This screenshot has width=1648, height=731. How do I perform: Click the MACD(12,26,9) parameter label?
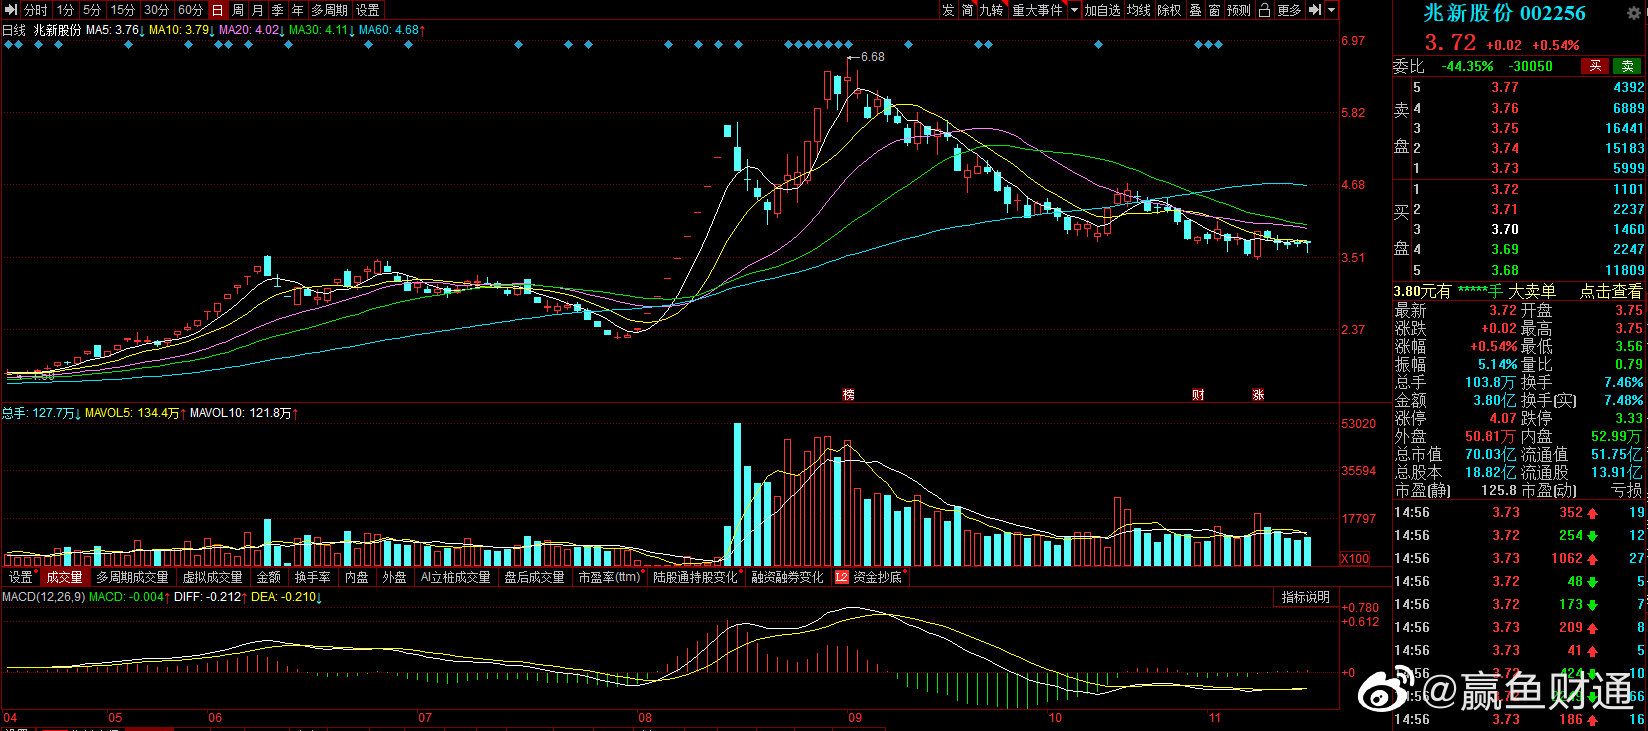click(x=43, y=597)
